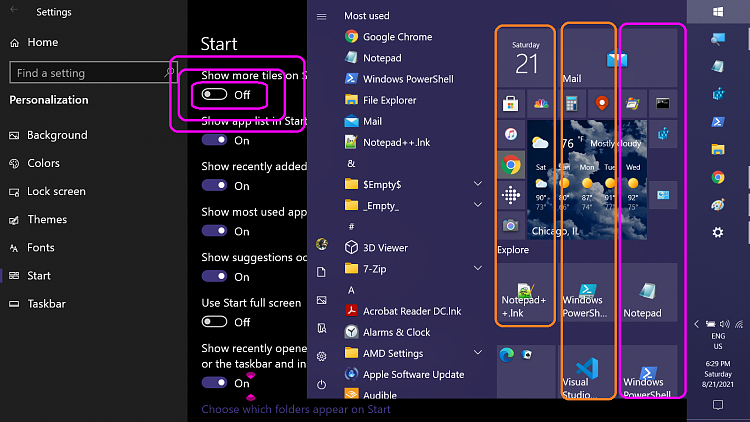Viewport: 750px width, 422px height.
Task: Launch PowerShell tile beside the Notepad++ tile
Action: (x=587, y=292)
